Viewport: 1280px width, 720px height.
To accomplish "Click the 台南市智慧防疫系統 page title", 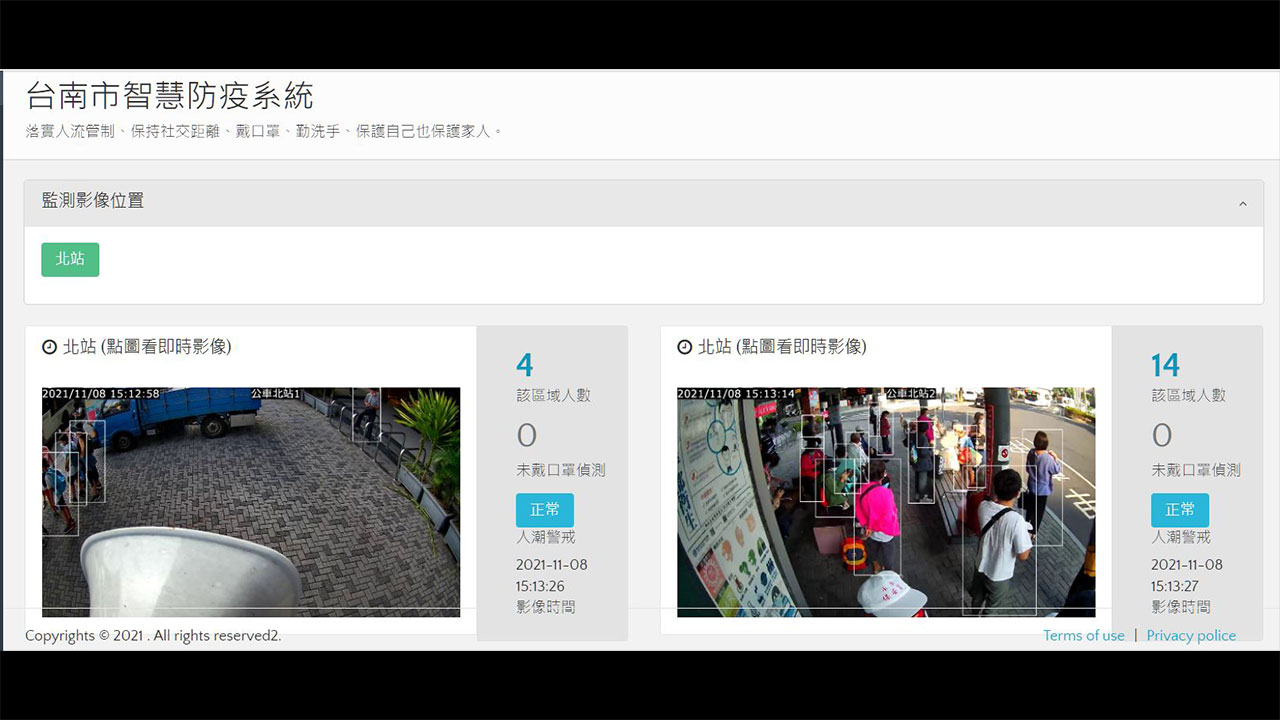I will tap(170, 96).
